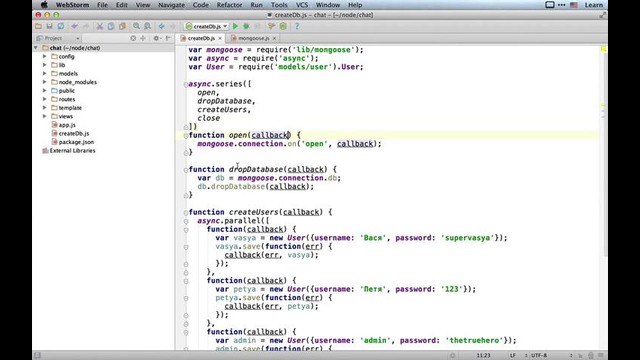The image size is (640, 360).
Task: Toggle tool window buttons at status bar left corner
Action: tap(37, 355)
